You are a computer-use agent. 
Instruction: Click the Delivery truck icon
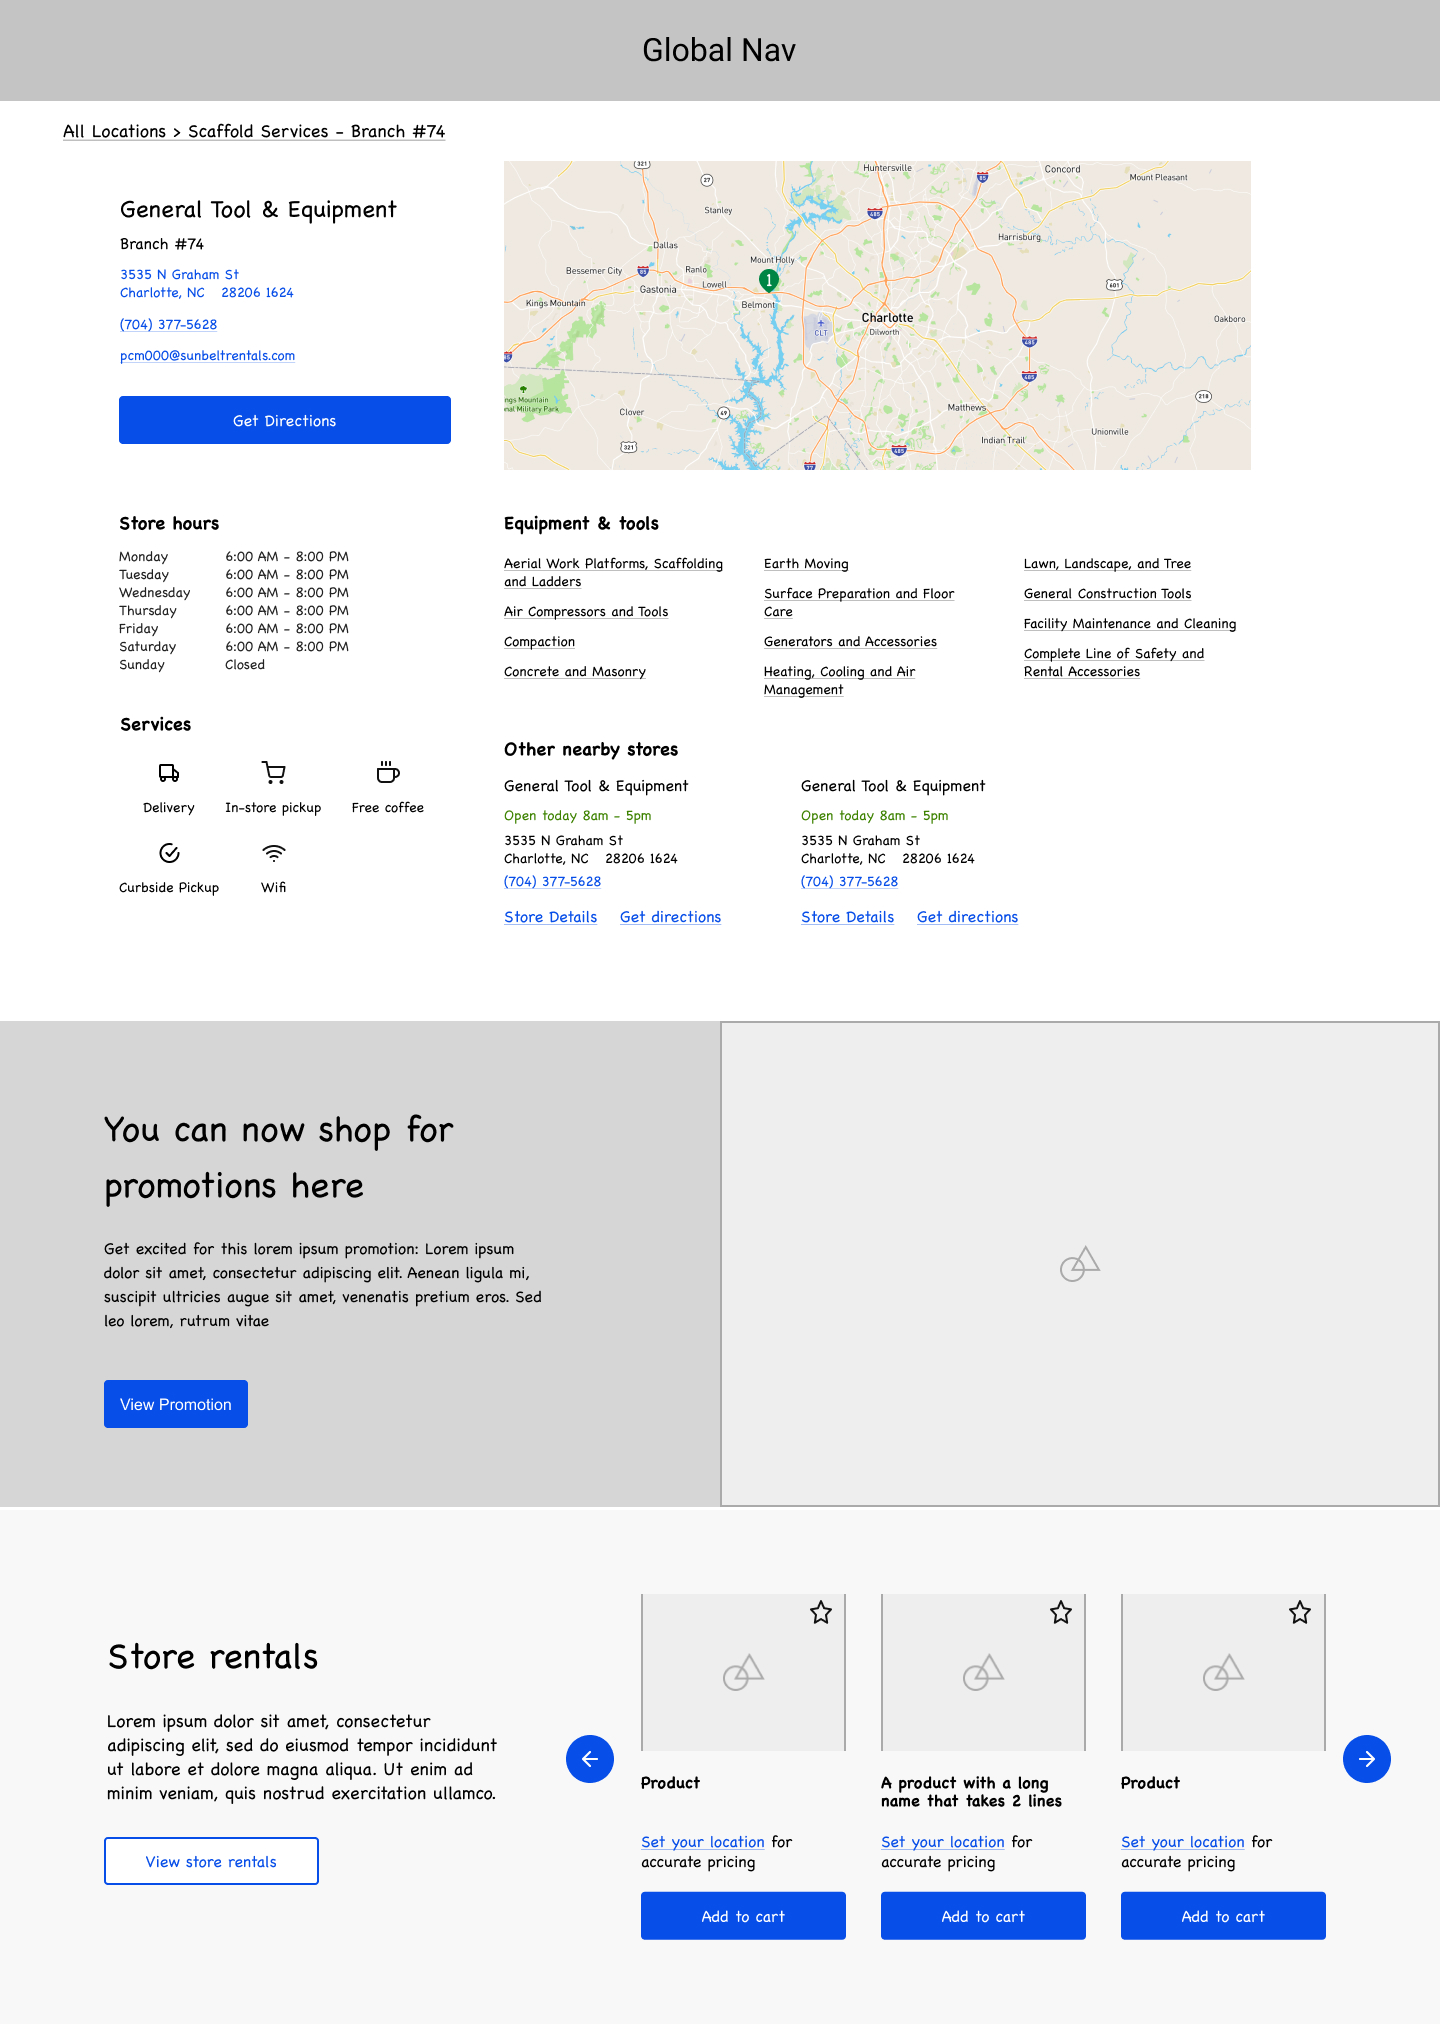pyautogui.click(x=169, y=773)
